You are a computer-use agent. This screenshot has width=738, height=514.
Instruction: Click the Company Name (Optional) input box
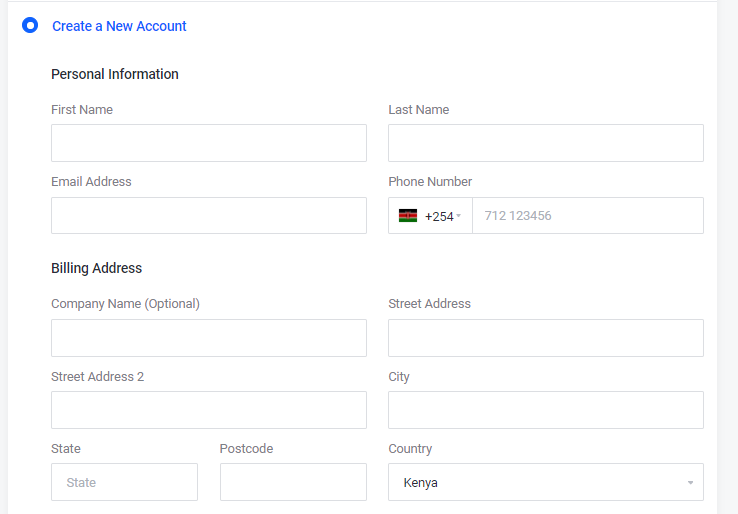coord(208,338)
